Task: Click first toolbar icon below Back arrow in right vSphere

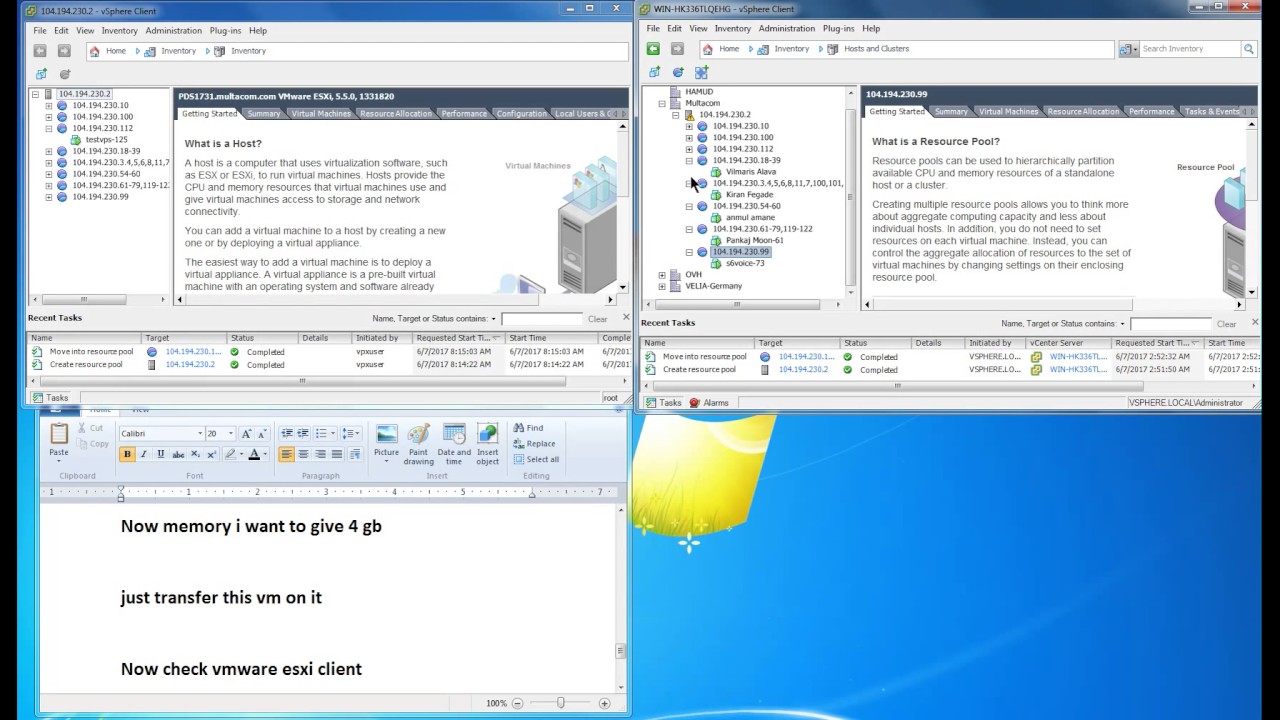Action: click(x=654, y=72)
